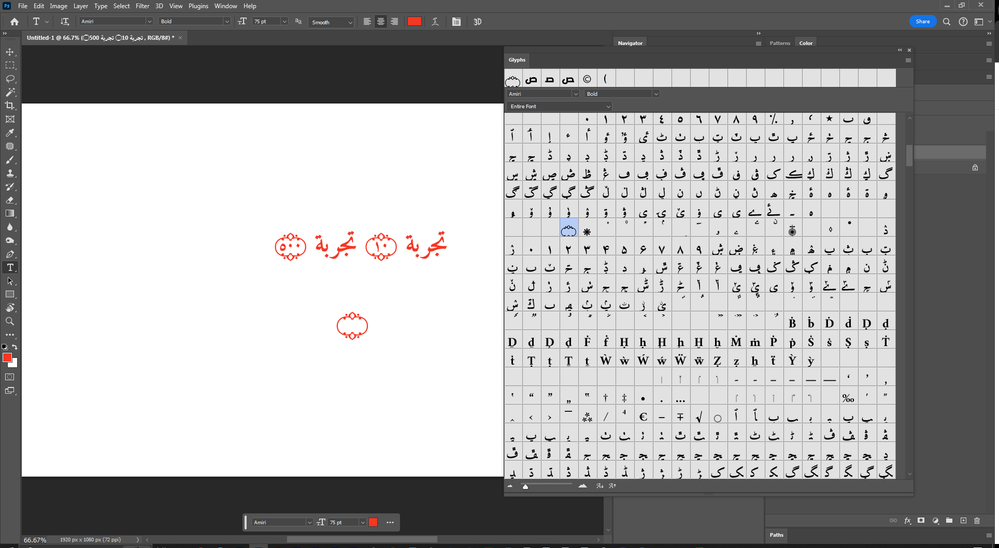Open the Window menu
The width and height of the screenshot is (999, 548).
coord(226,6)
